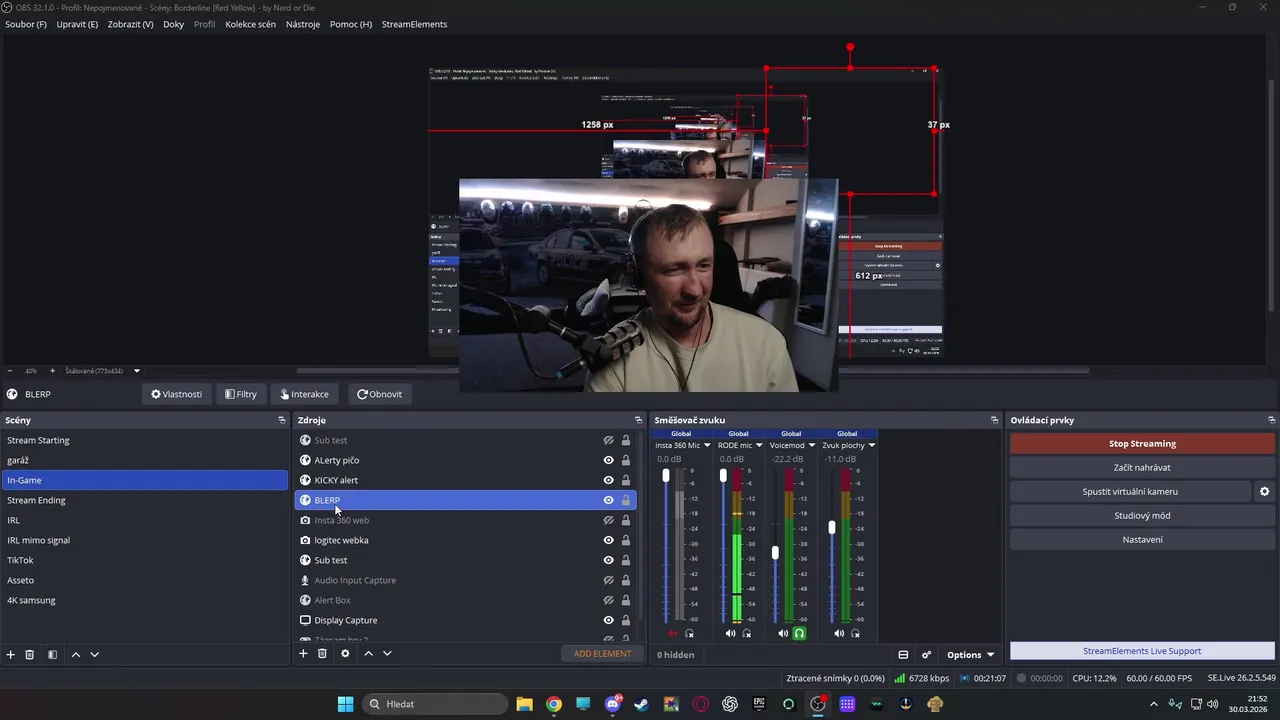Open preview scaling dropdown arrow

pos(137,371)
